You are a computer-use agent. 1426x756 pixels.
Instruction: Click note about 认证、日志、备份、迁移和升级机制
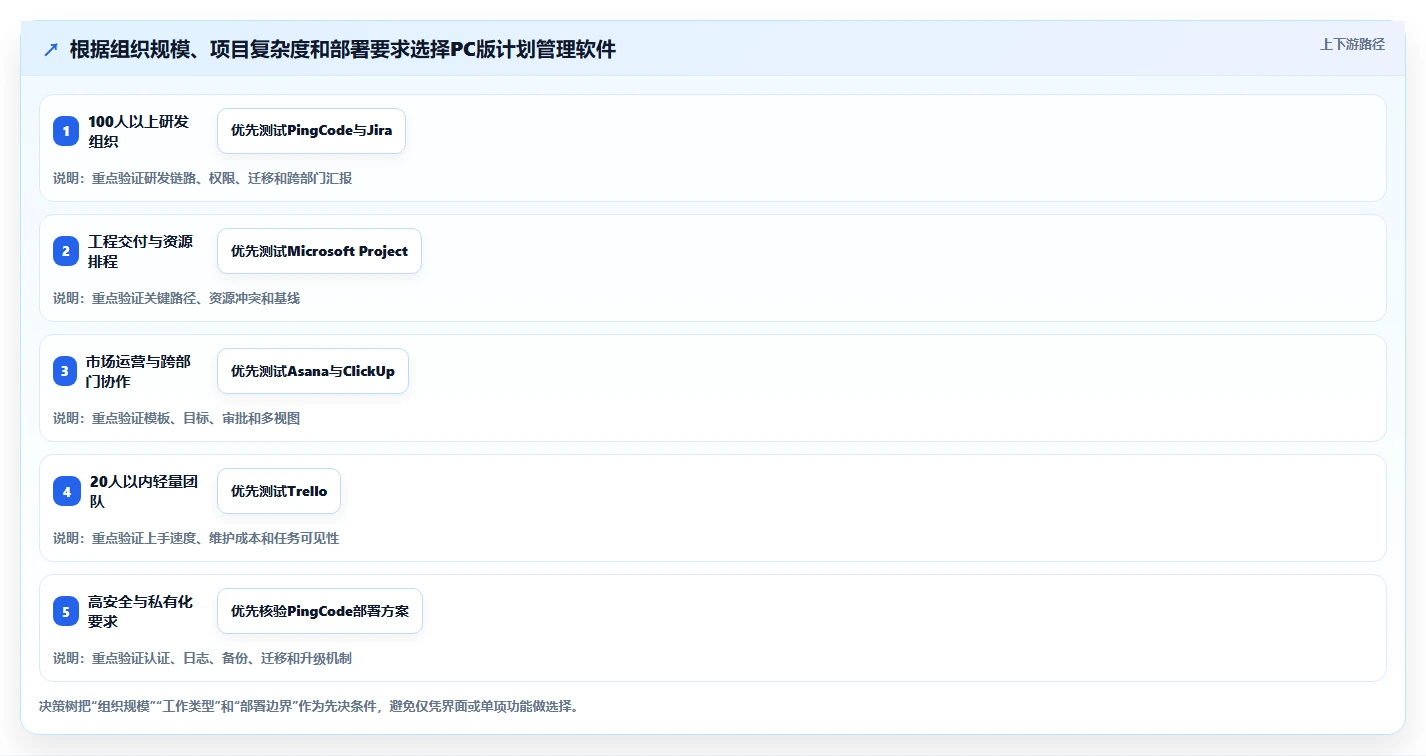point(202,658)
